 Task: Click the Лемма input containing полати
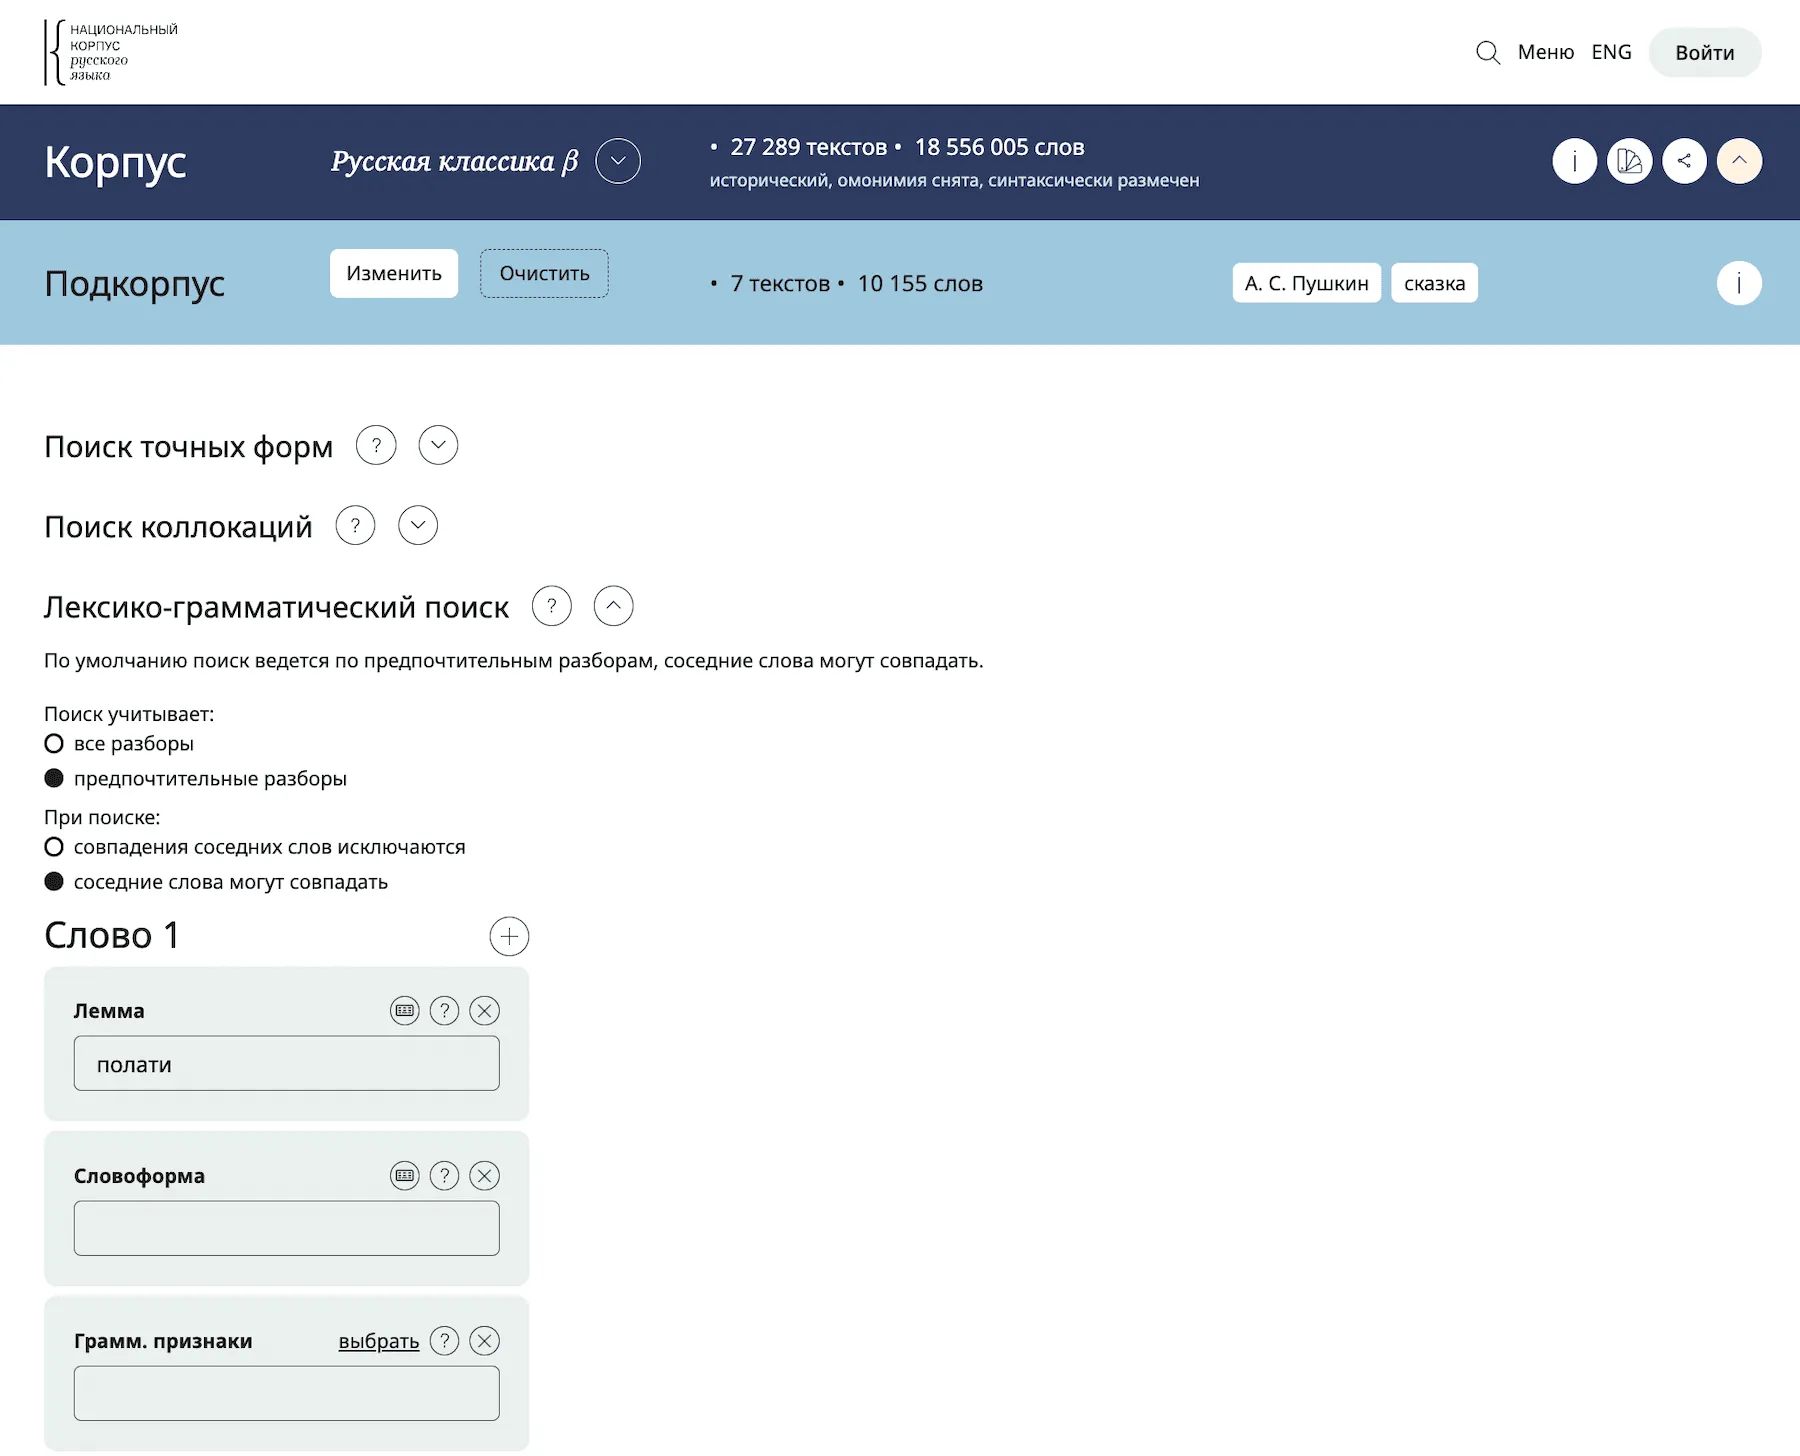click(x=286, y=1063)
